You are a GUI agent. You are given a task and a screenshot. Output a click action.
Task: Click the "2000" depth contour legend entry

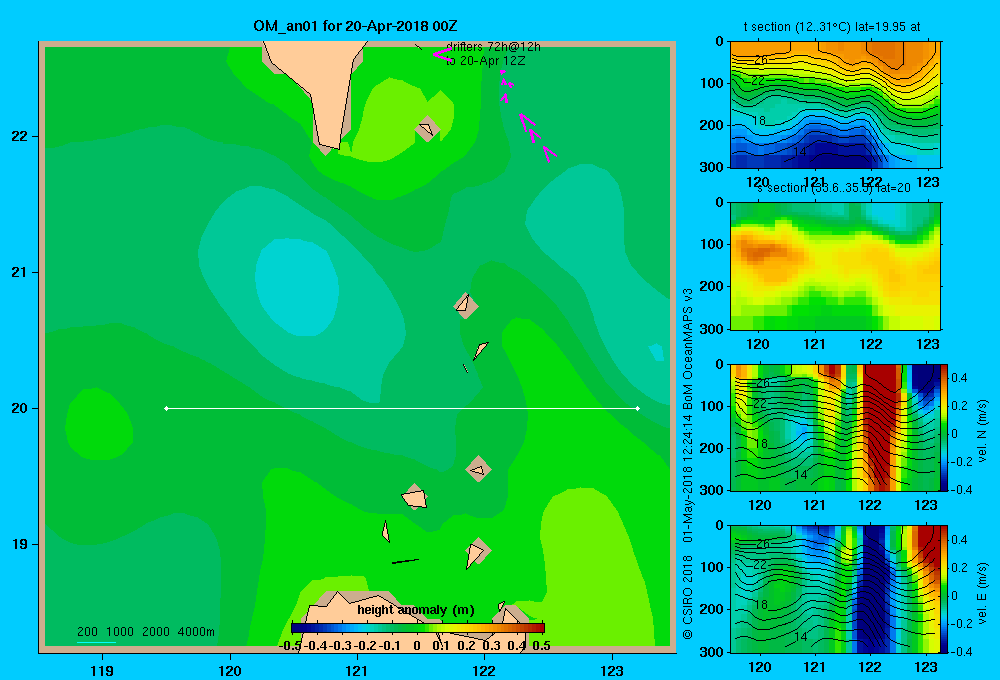point(156,632)
